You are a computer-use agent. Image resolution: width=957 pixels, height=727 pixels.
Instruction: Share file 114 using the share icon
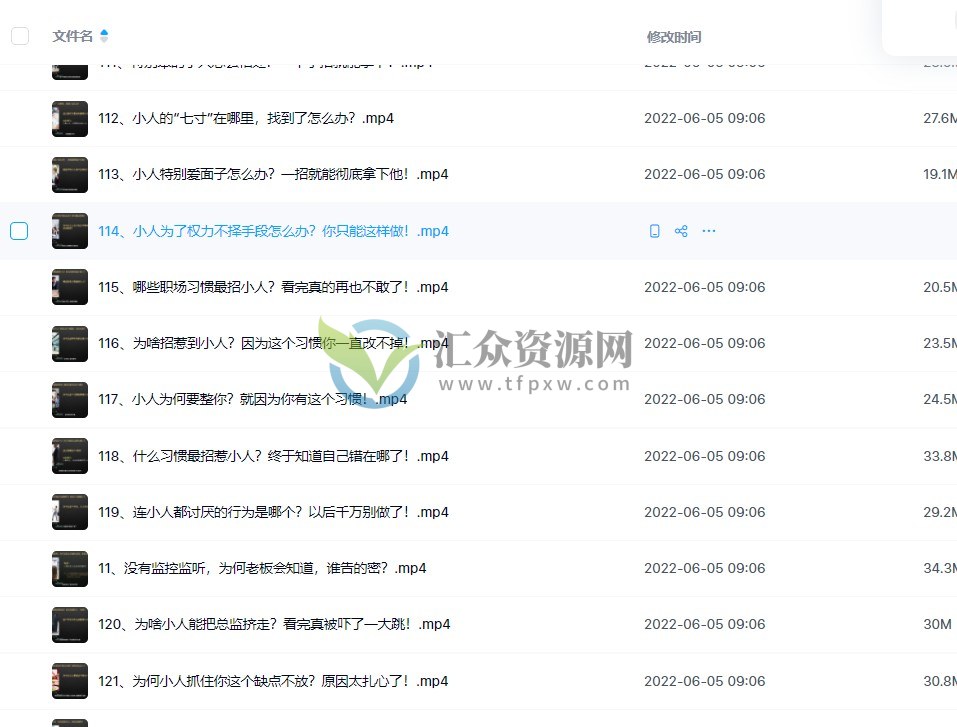[x=681, y=231]
